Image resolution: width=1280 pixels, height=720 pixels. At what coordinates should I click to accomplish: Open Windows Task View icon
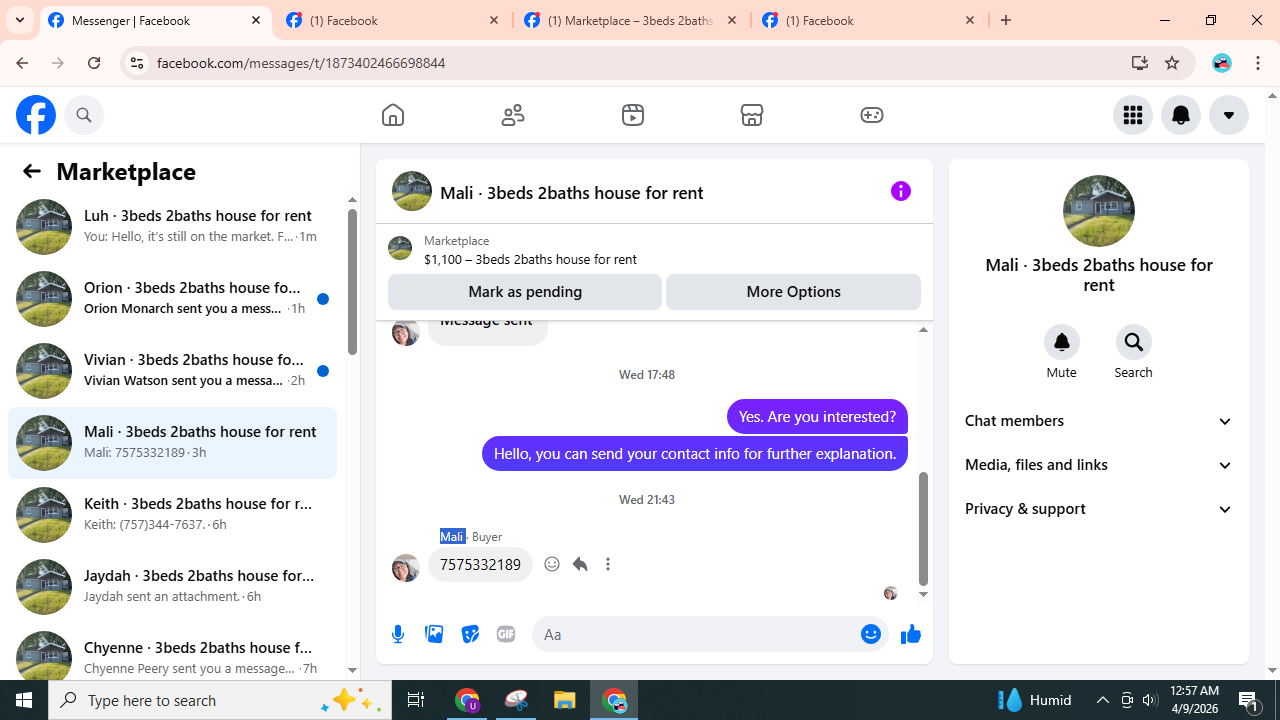point(416,700)
